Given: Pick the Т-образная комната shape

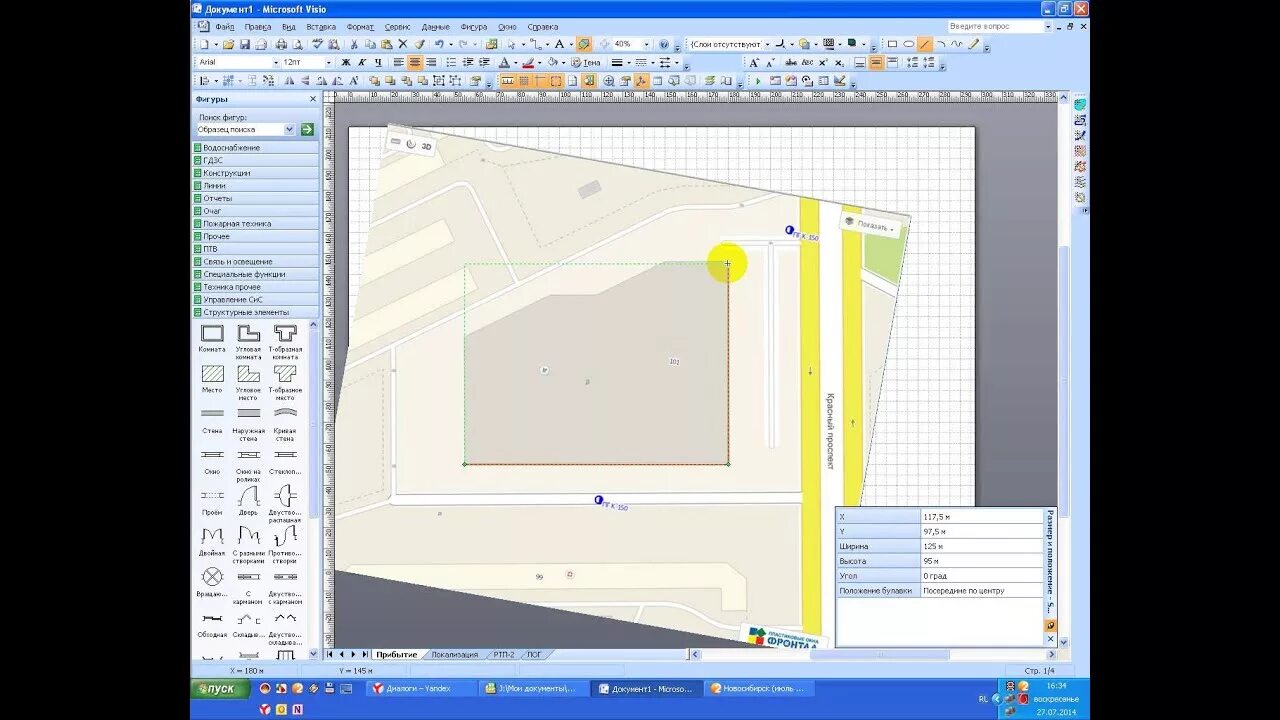Looking at the screenshot, I should coord(285,341).
